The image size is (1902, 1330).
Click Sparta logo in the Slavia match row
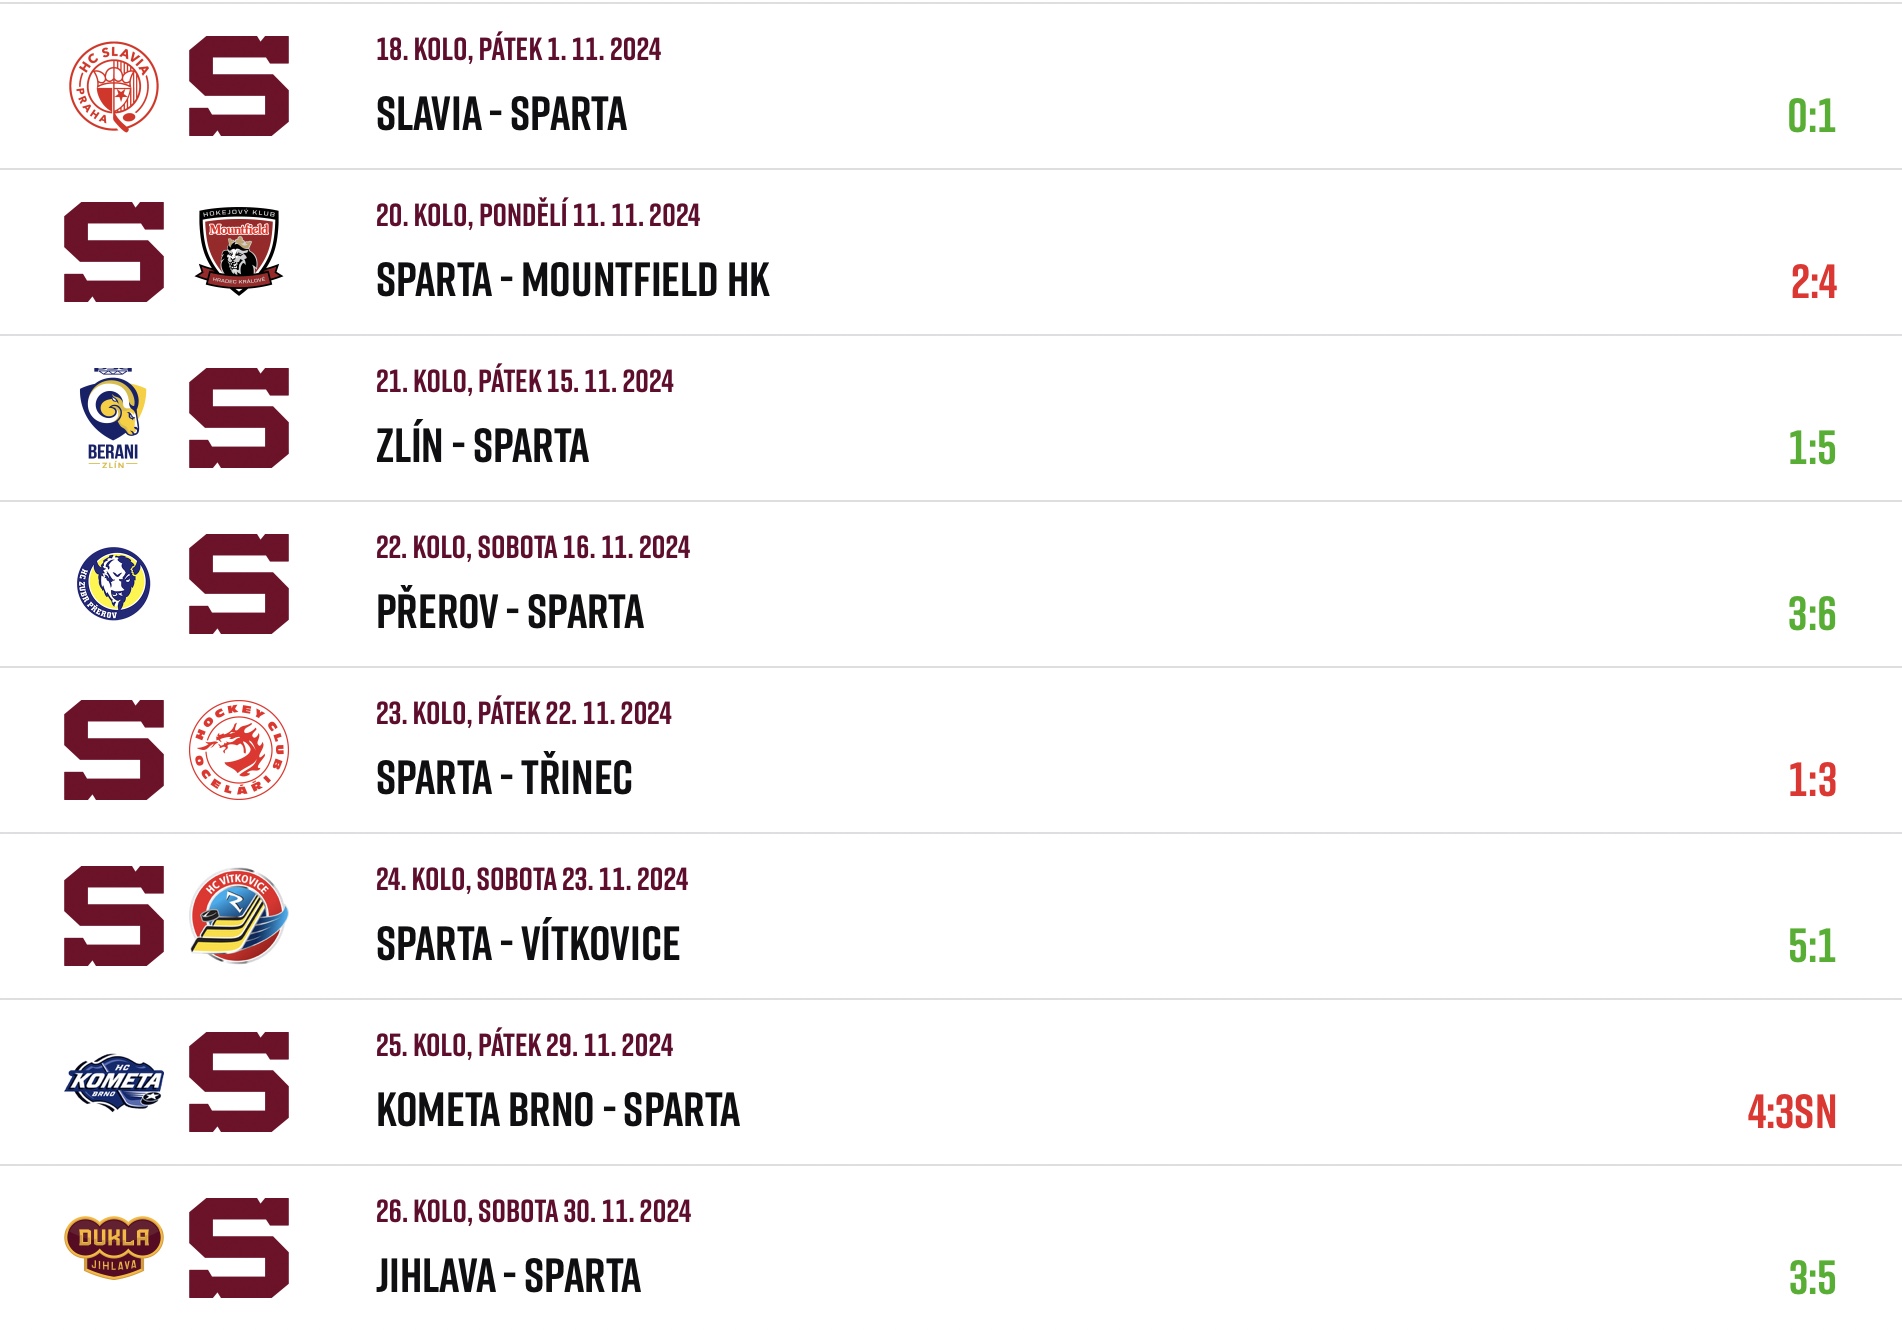pyautogui.click(x=239, y=86)
